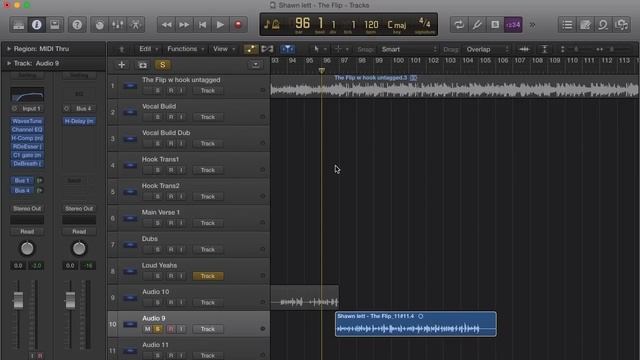The image size is (640, 360).
Task: Click the Main Verse 1 track icon
Action: pos(130,218)
